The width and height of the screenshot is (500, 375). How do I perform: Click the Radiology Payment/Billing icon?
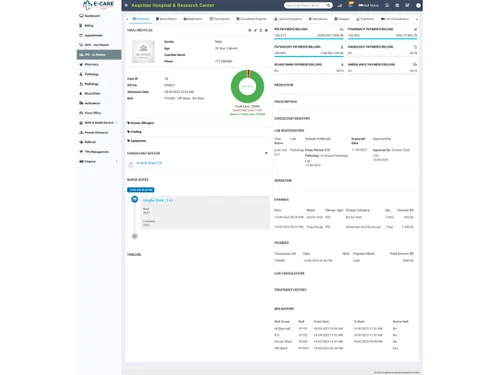pyautogui.click(x=415, y=47)
